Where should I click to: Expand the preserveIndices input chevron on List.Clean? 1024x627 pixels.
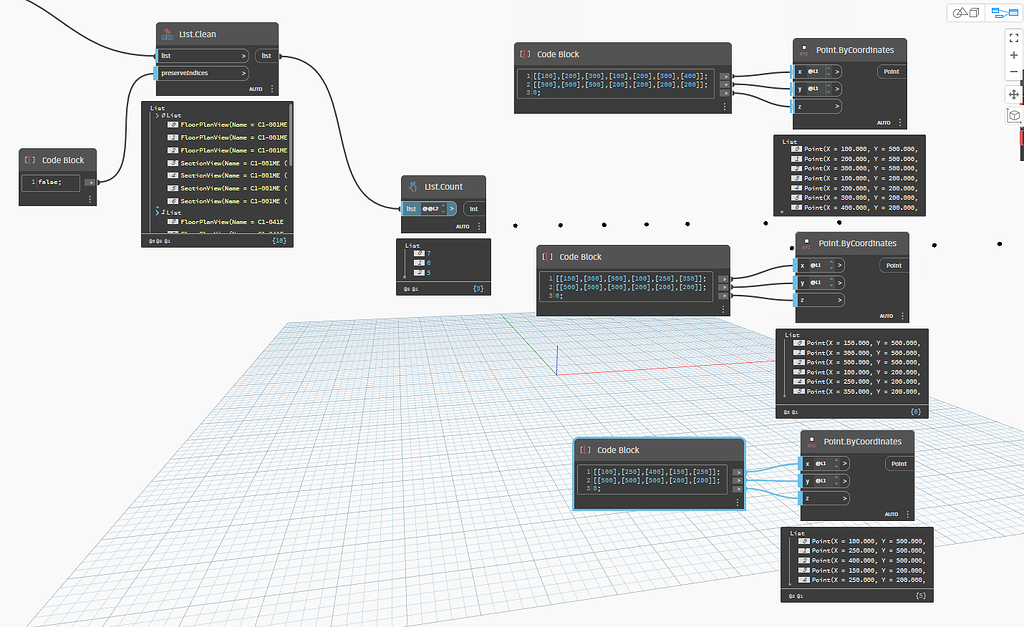pos(244,73)
